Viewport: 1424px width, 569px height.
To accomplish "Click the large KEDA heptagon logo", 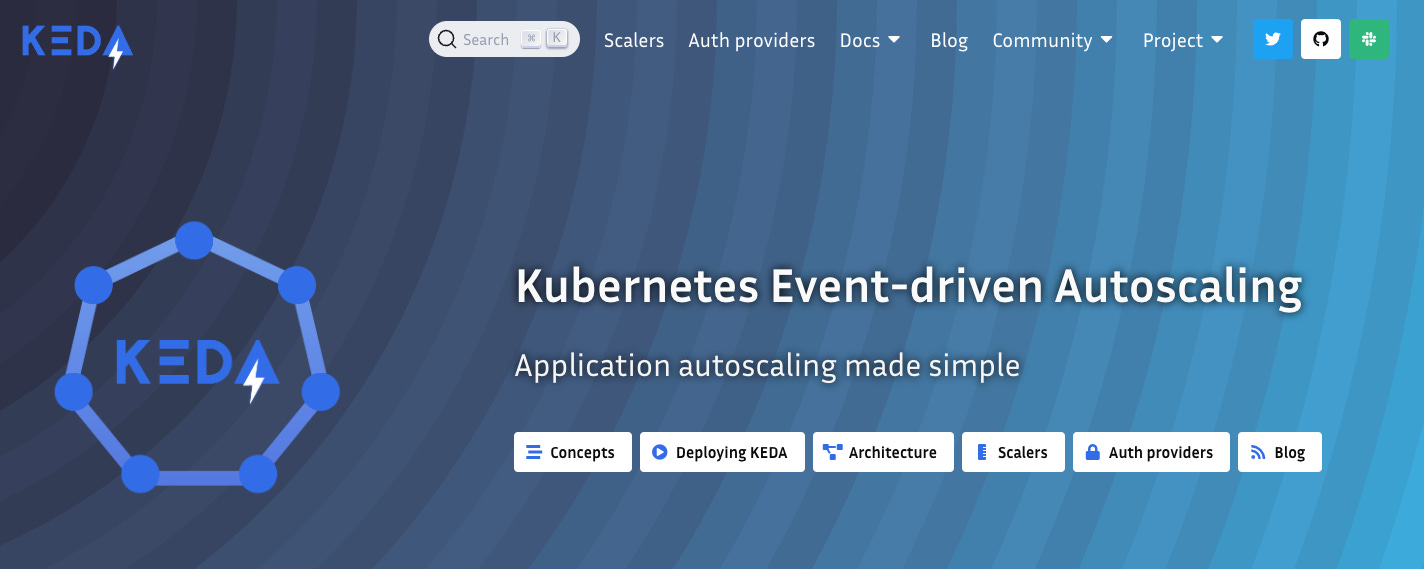I will tap(197, 357).
